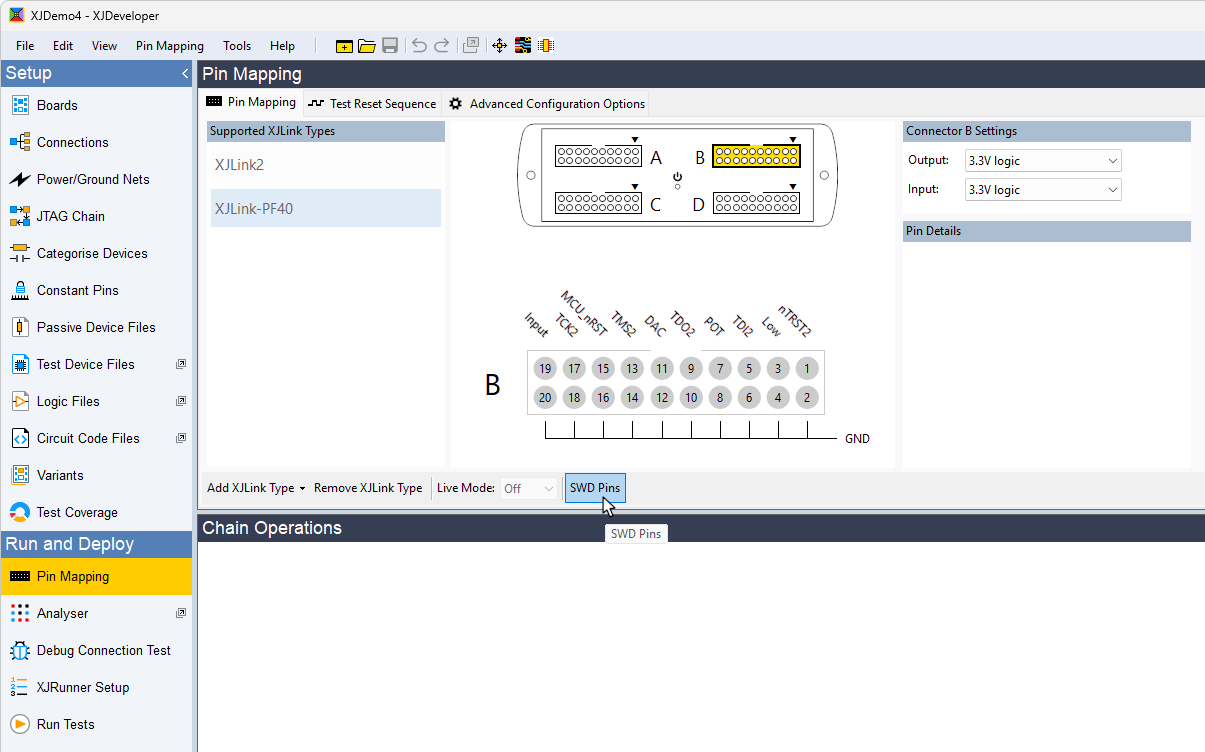Viewport: 1205px width, 752px height.
Task: Click pin 13 on connector B
Action: pyautogui.click(x=632, y=369)
